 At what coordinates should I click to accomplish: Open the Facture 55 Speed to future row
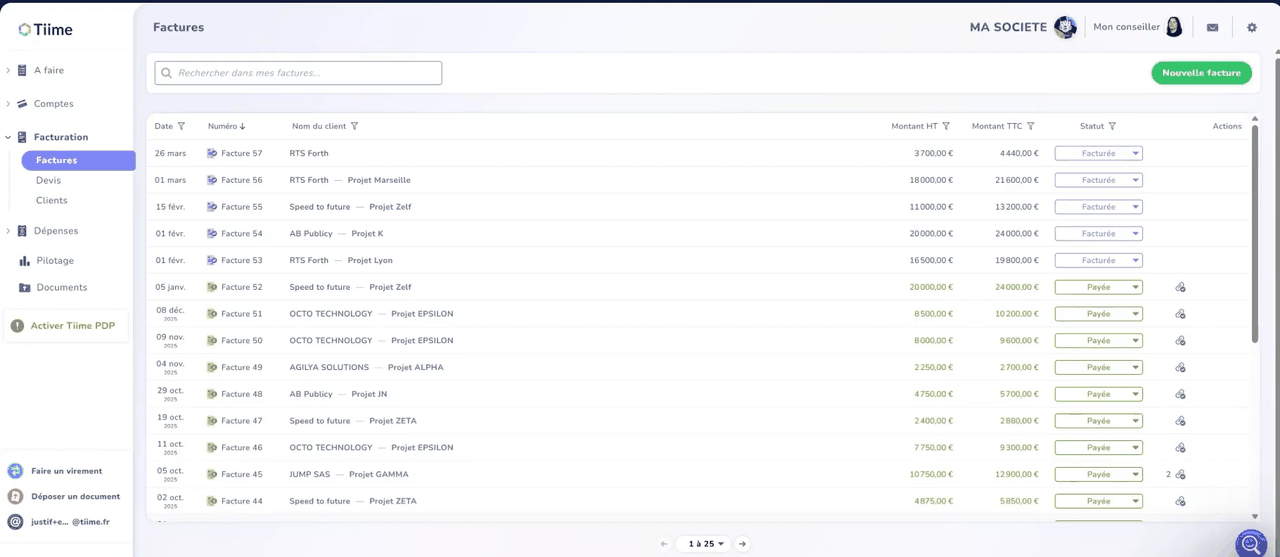(698, 207)
